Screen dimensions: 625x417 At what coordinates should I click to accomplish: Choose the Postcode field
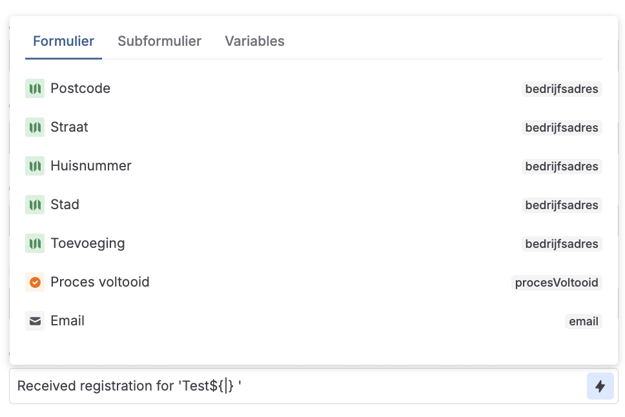point(80,89)
